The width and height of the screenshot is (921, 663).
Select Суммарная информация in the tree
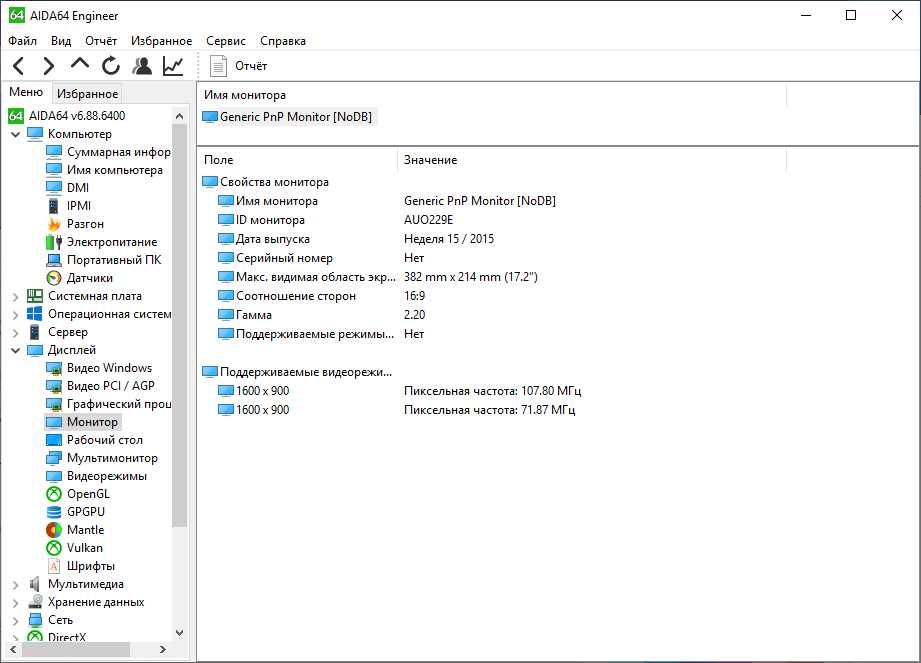(x=119, y=152)
